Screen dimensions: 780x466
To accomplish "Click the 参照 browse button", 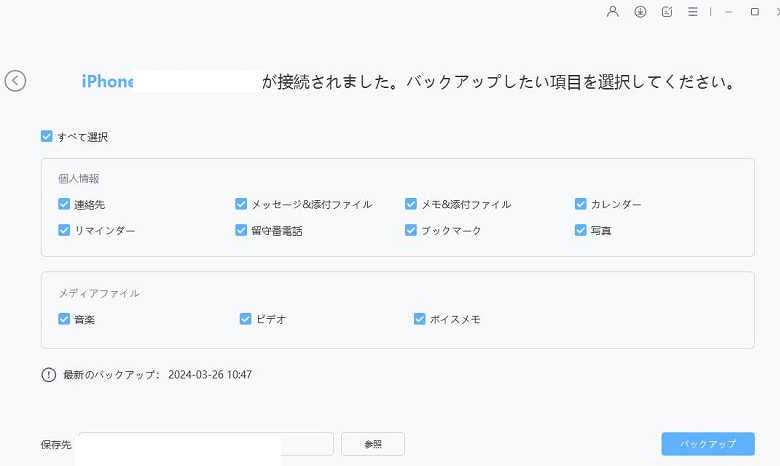I will pyautogui.click(x=373, y=444).
